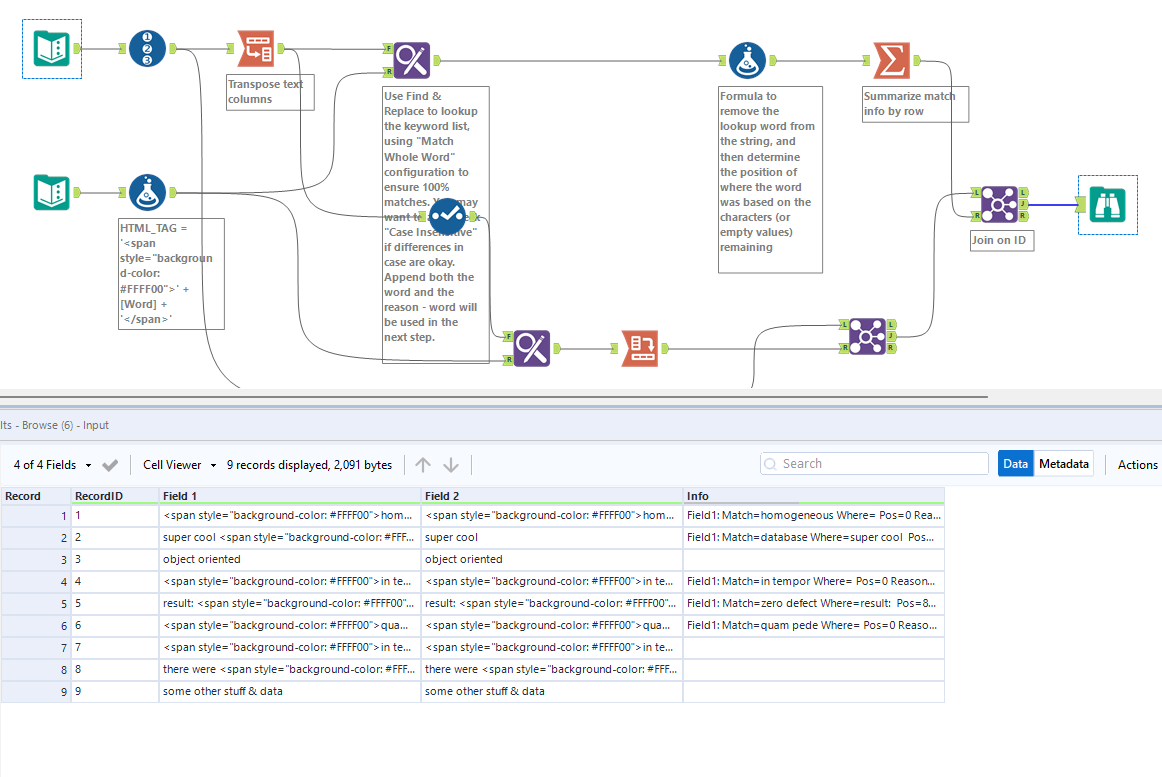The height and width of the screenshot is (777, 1162).
Task: Open the Browse tool at workflow end
Action: point(1107,204)
